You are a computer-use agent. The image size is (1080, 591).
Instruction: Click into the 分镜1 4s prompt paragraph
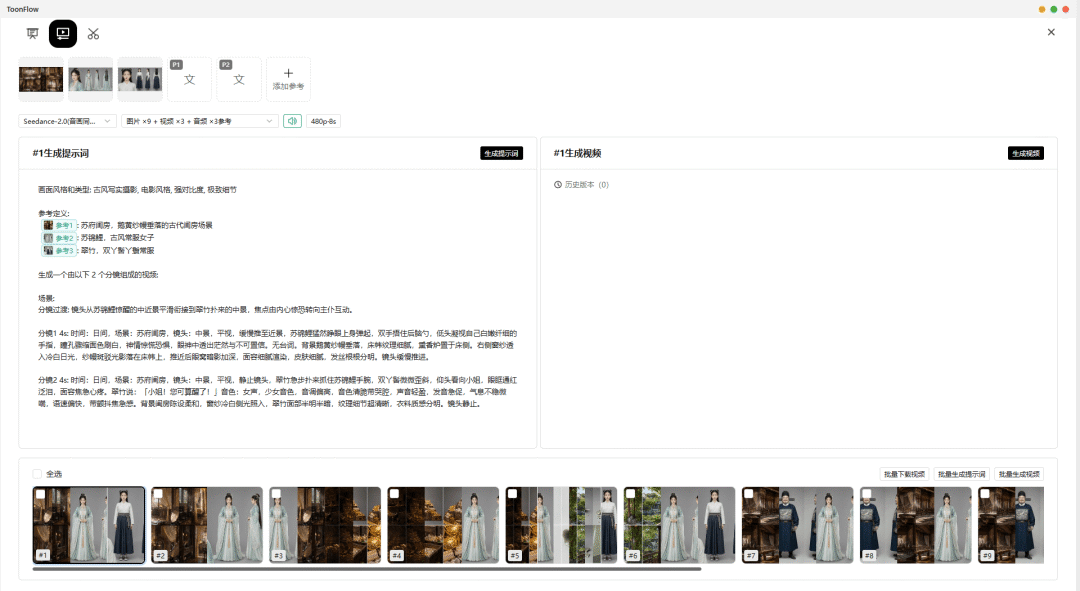click(x=278, y=345)
